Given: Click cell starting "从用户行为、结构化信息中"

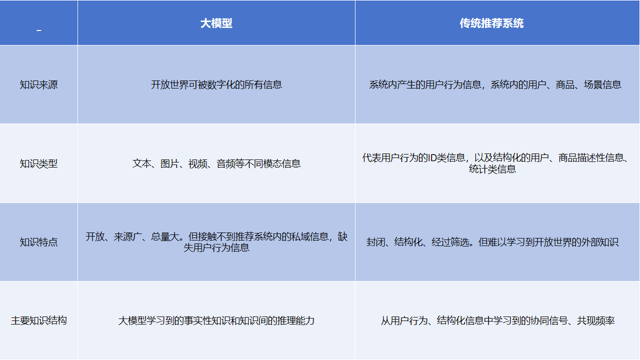Looking at the screenshot, I should (498, 320).
